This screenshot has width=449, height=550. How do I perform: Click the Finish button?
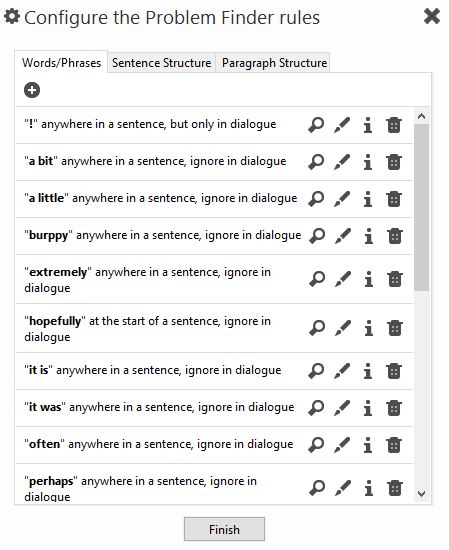click(x=224, y=529)
